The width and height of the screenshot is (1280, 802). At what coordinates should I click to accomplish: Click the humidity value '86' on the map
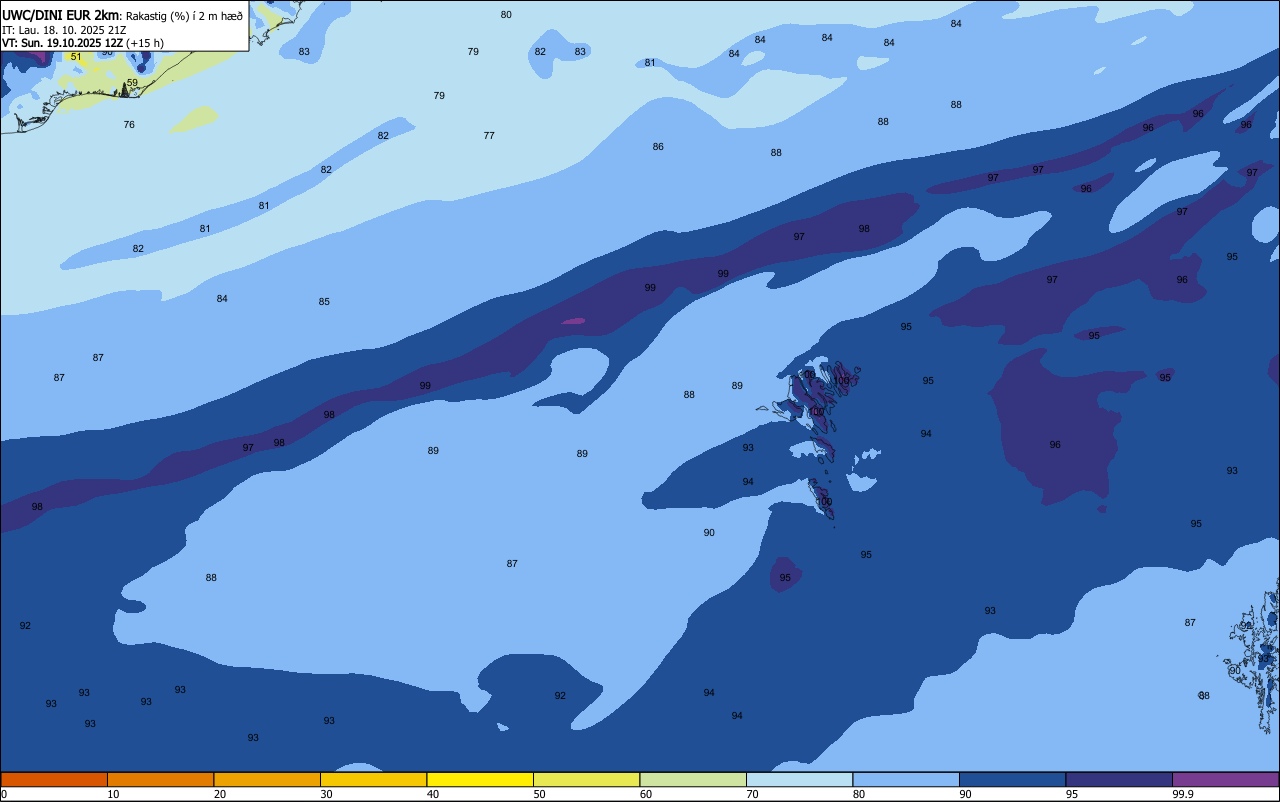point(658,147)
